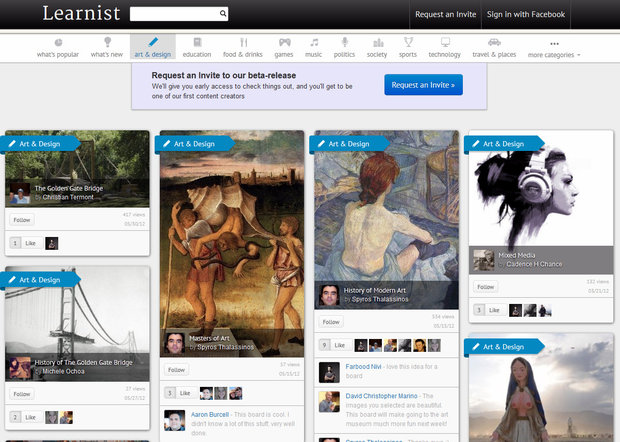Sign in with Facebook

point(525,15)
